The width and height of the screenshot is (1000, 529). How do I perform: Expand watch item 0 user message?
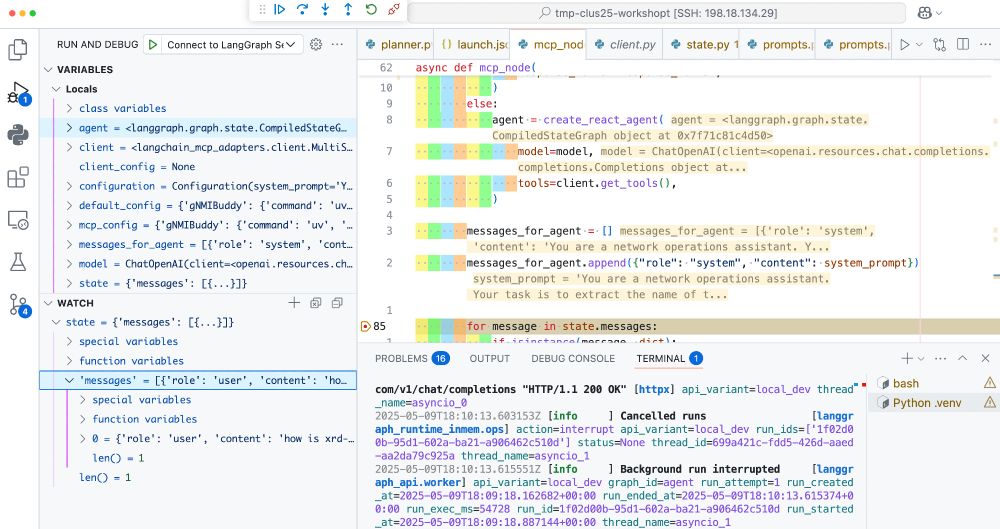tap(83, 438)
